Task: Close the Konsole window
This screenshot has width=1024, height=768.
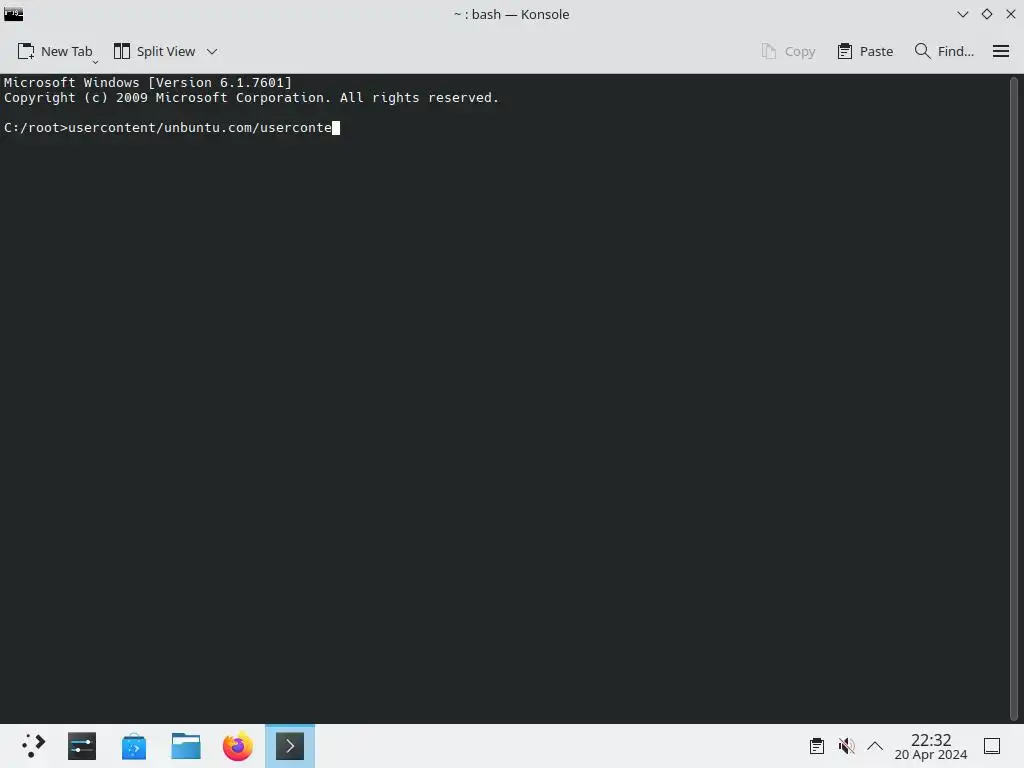Action: coord(1010,14)
